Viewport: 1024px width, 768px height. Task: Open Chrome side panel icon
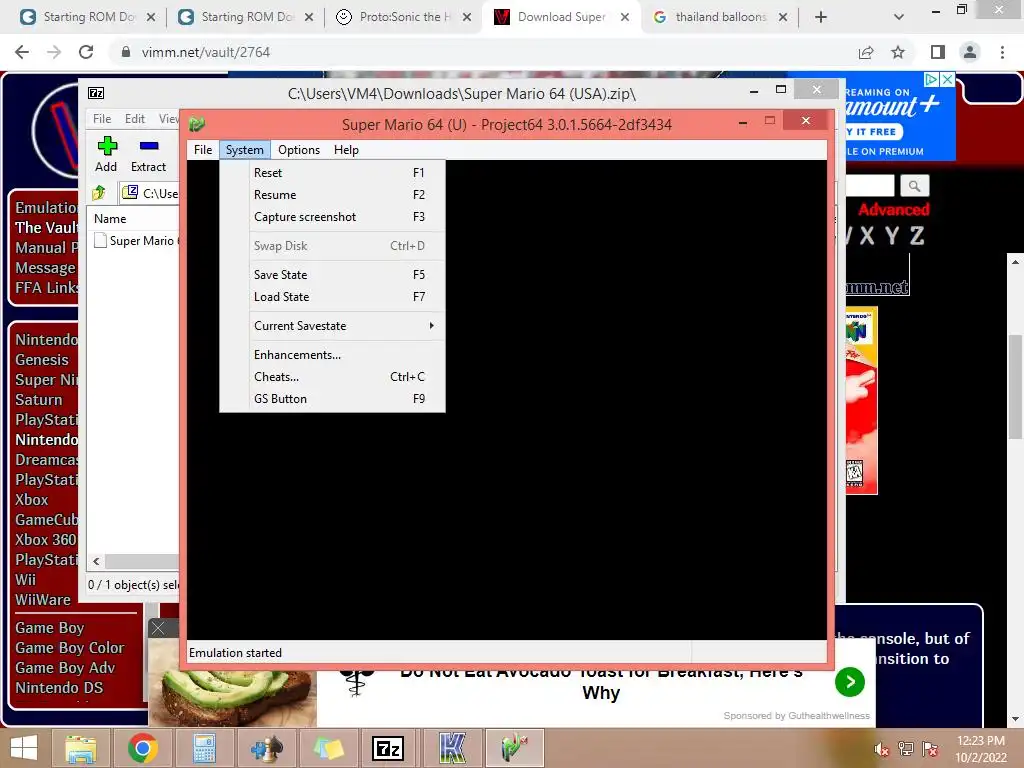pos(938,52)
